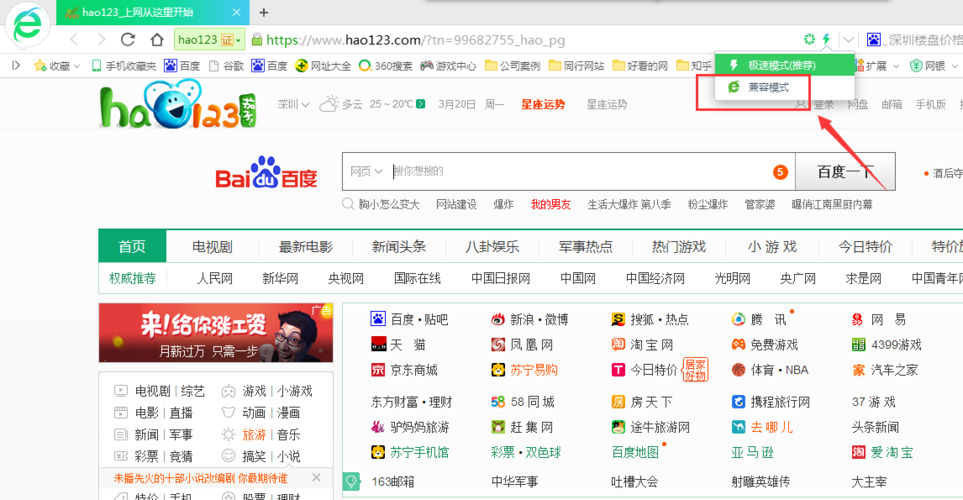Open 好看的网 bookmark folder
This screenshot has height=500, width=963.
click(x=641, y=66)
